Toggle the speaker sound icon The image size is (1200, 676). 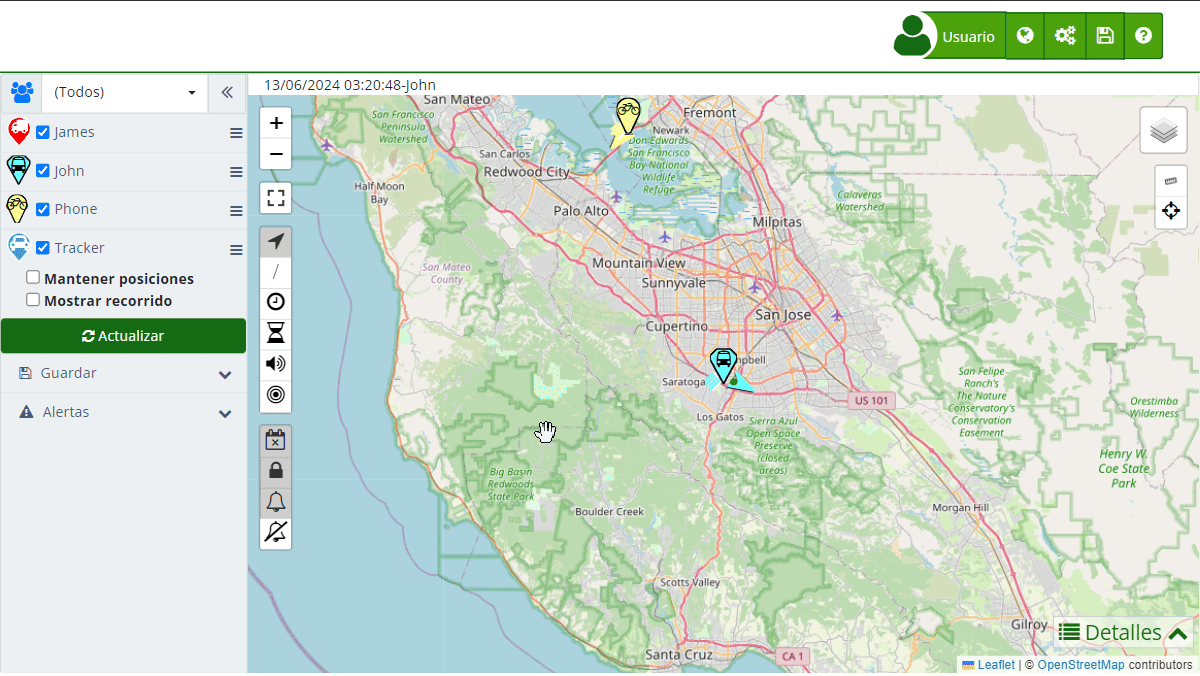pyautogui.click(x=276, y=364)
